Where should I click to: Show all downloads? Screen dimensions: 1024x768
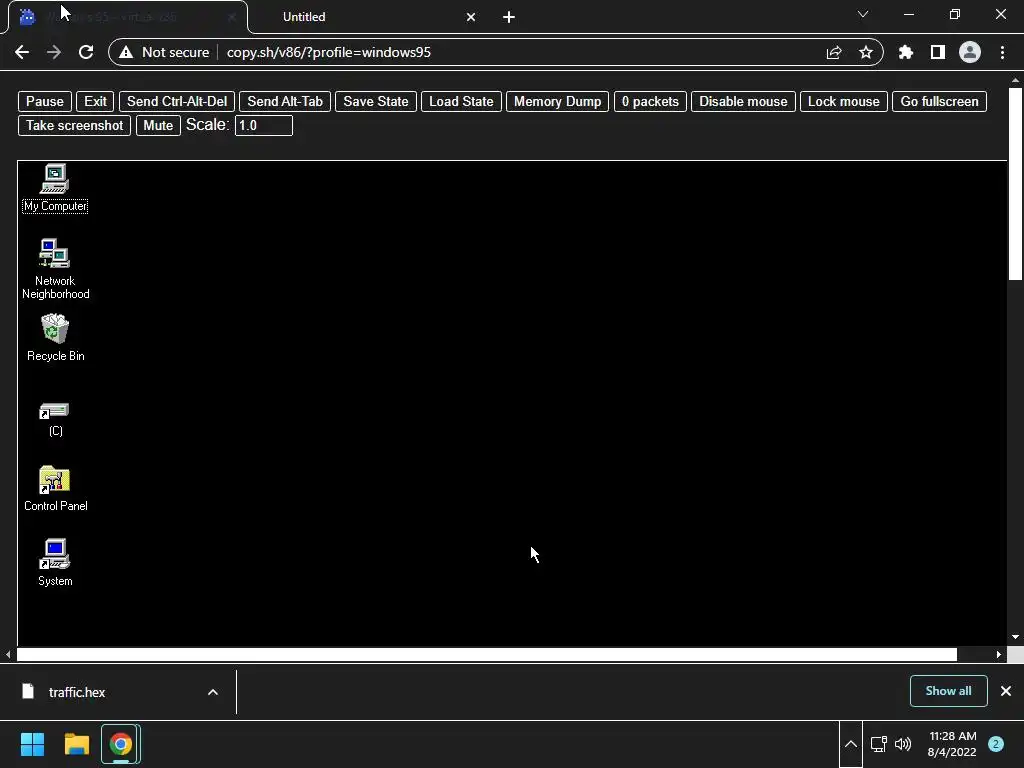coord(948,691)
